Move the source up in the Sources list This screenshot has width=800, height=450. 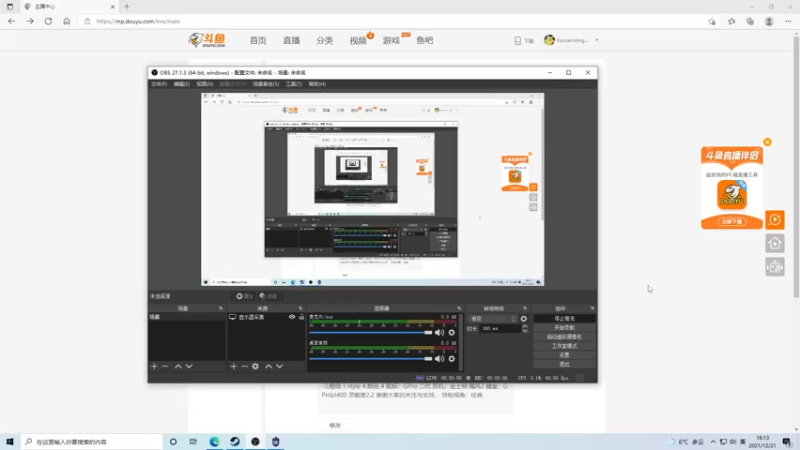(x=268, y=366)
